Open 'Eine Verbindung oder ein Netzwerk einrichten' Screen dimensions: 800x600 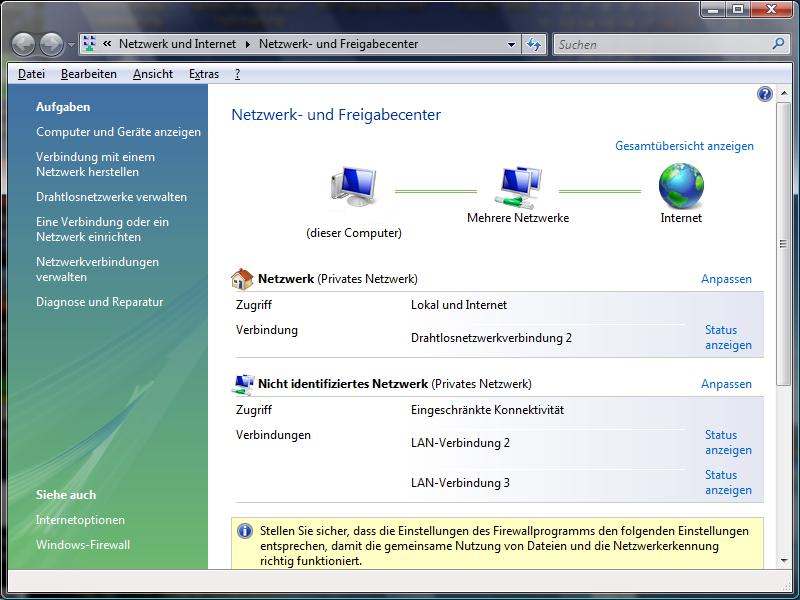102,230
